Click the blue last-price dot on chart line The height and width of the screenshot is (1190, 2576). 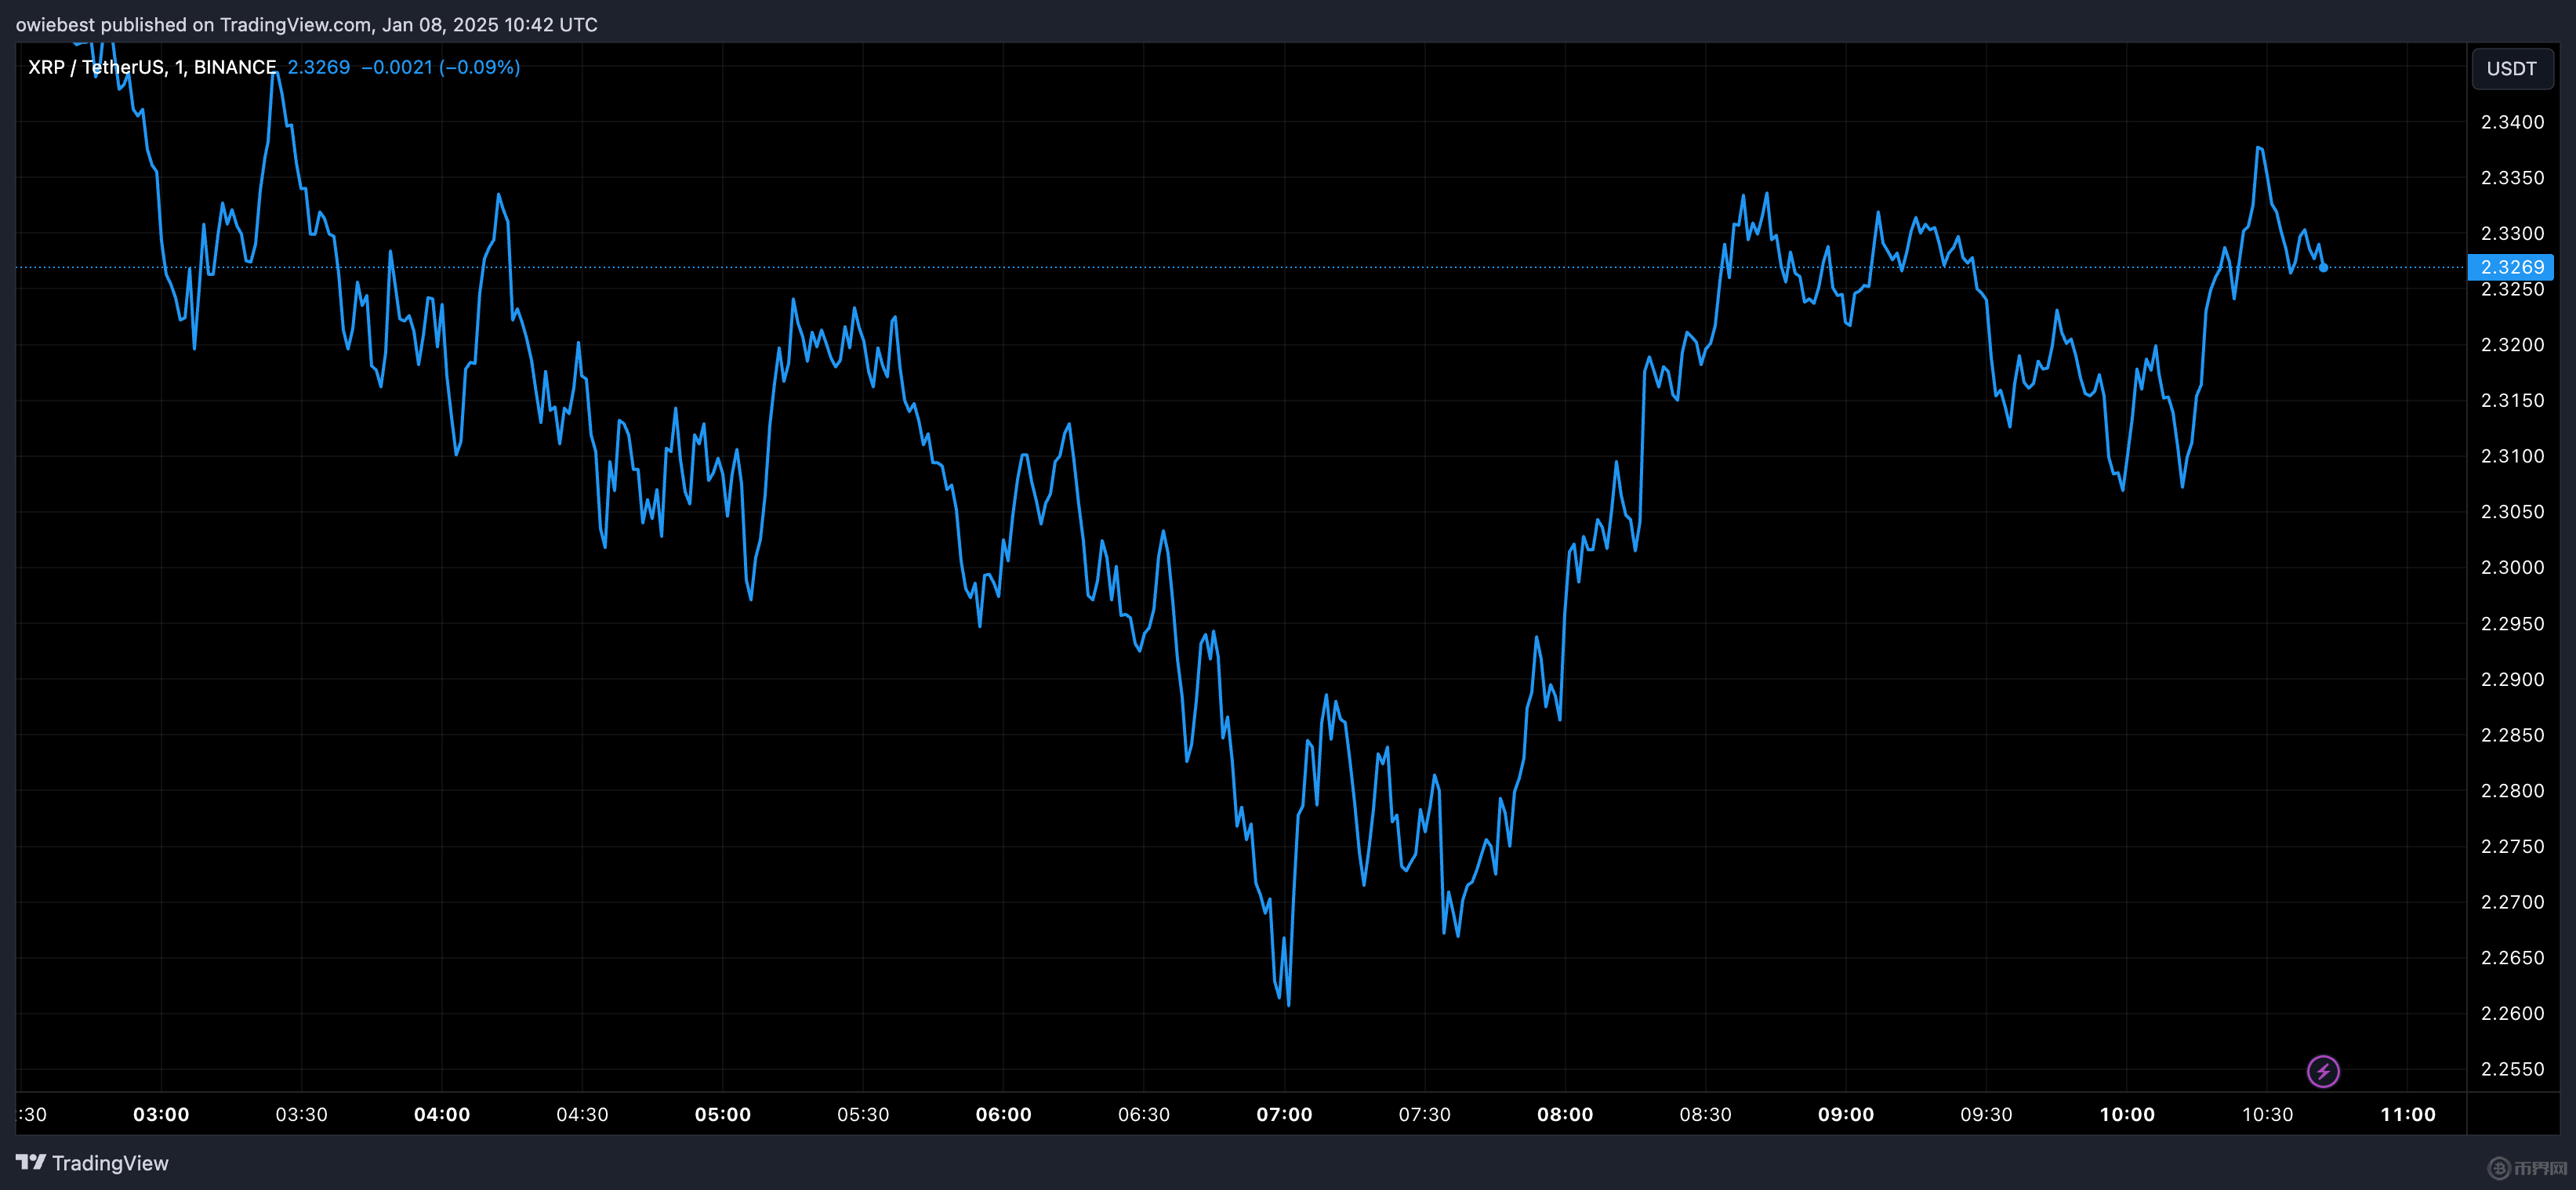tap(2323, 267)
